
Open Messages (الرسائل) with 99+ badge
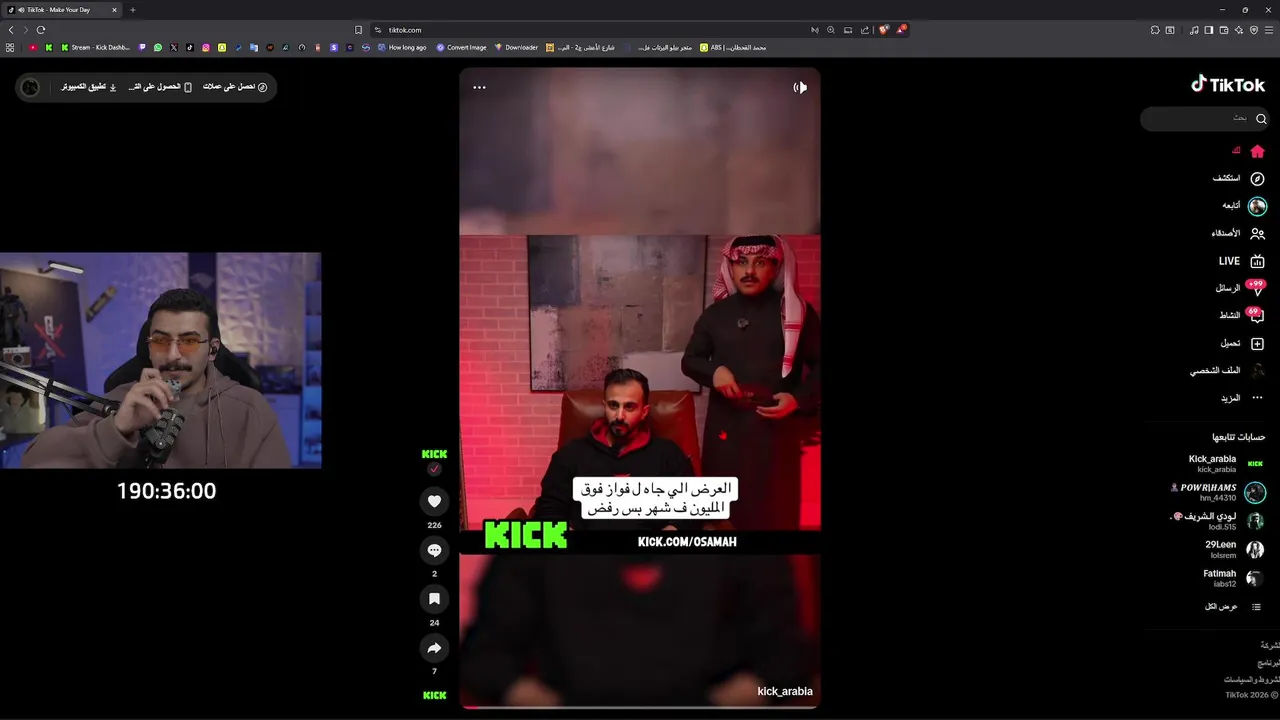tap(1240, 288)
